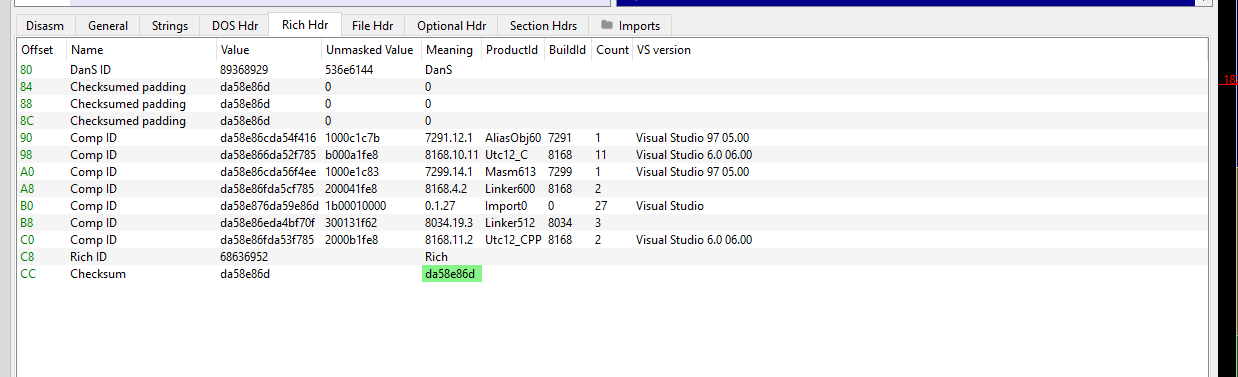Click the Unmasked Value column header

pos(369,49)
